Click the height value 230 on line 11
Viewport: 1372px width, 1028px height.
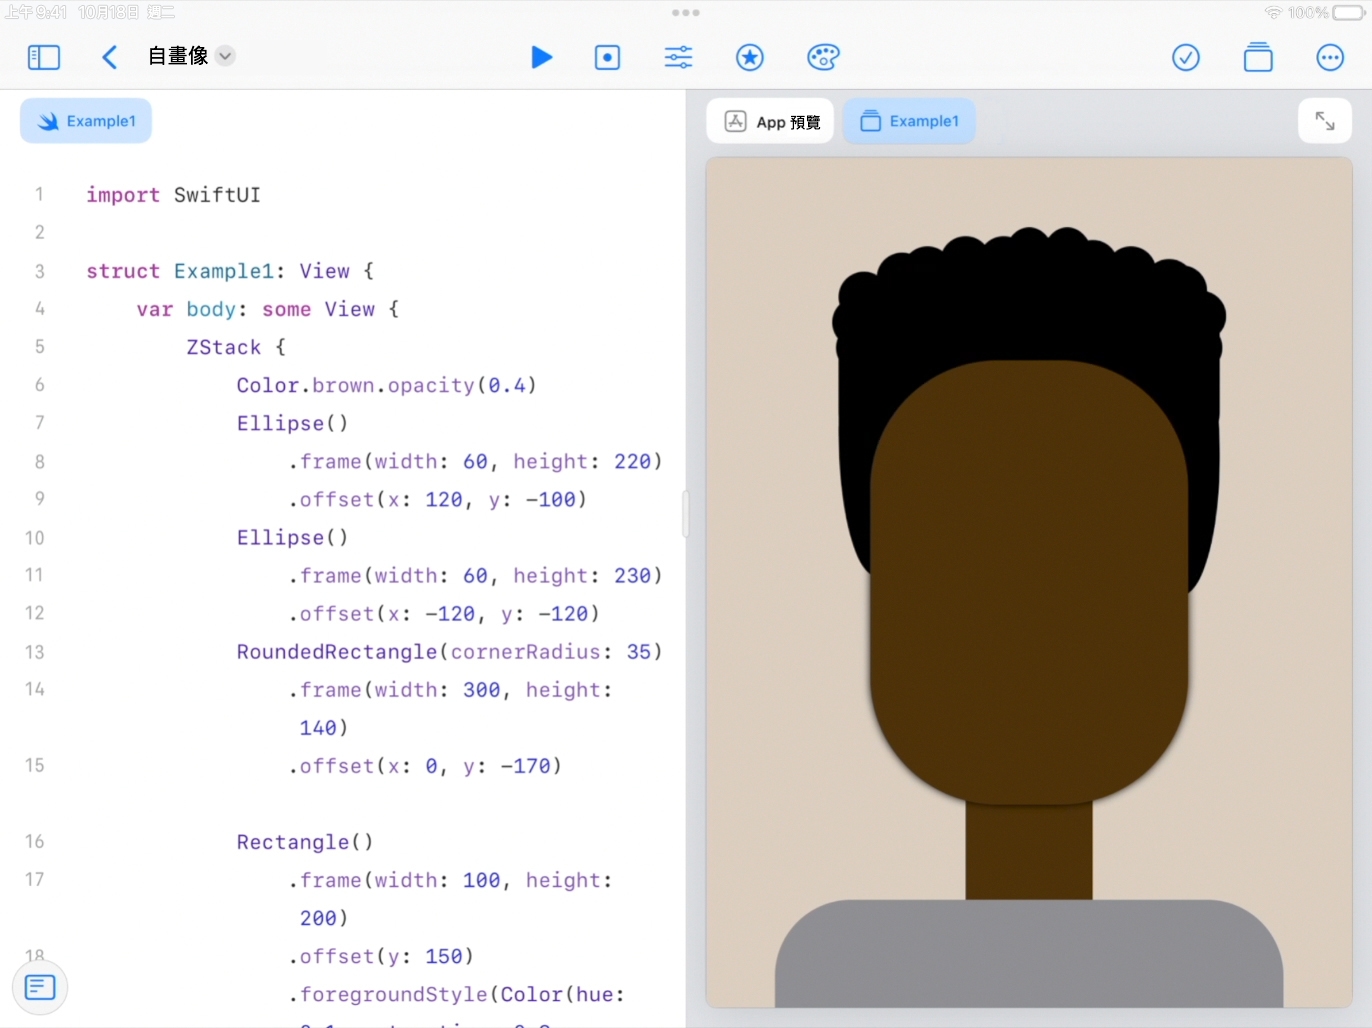pyautogui.click(x=632, y=575)
